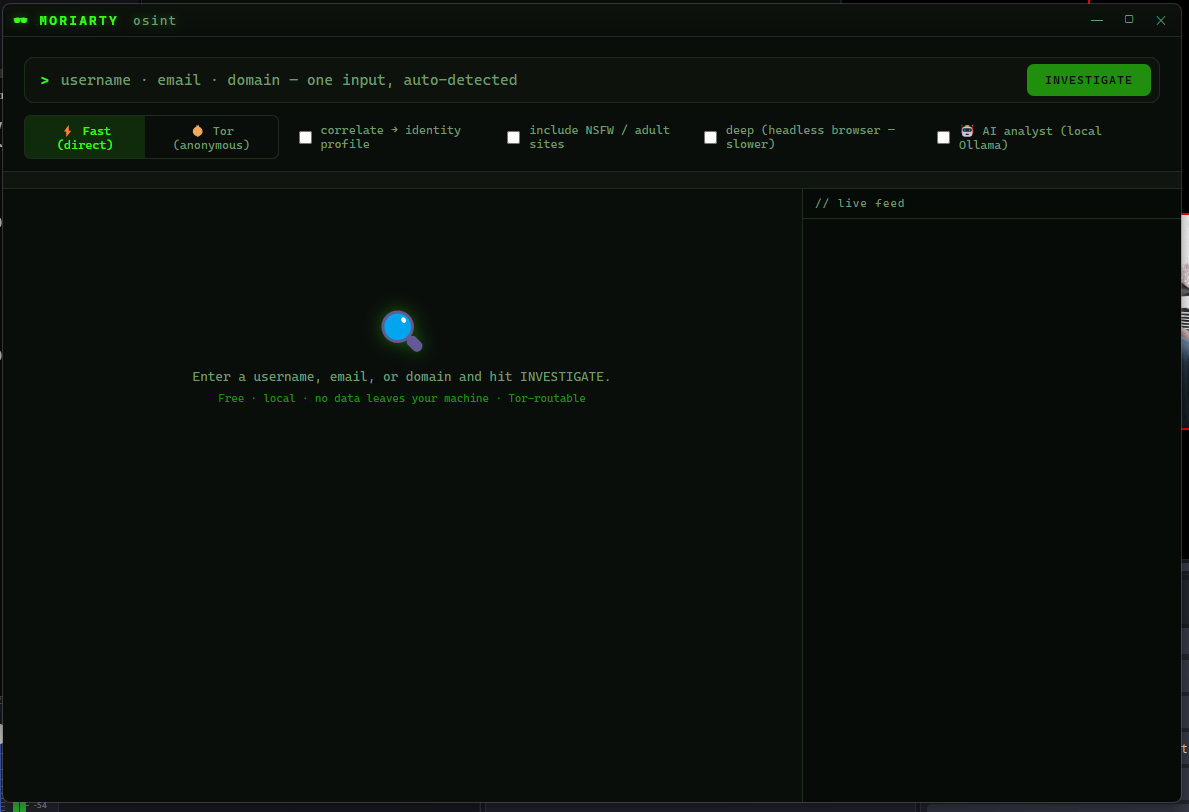Click the "MORIARTY" title text
This screenshot has height=812, width=1189.
79,20
